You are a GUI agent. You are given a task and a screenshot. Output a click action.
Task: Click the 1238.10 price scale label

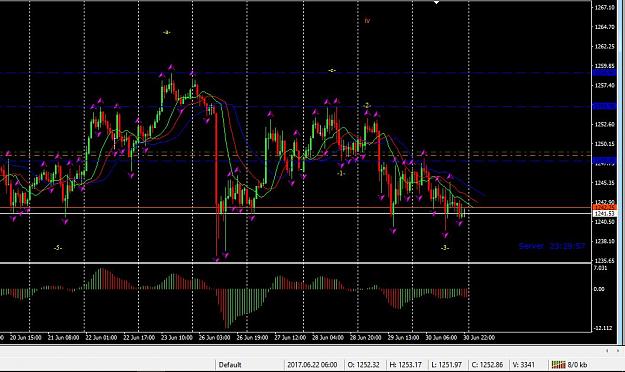605,241
